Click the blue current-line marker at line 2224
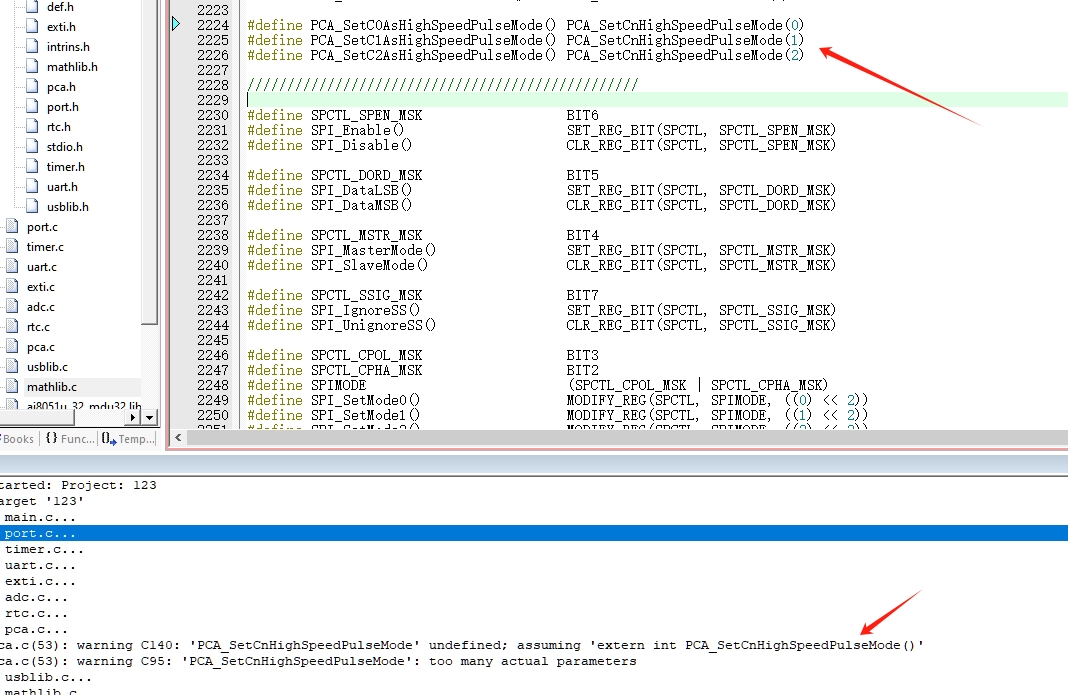The width and height of the screenshot is (1068, 695). point(177,24)
